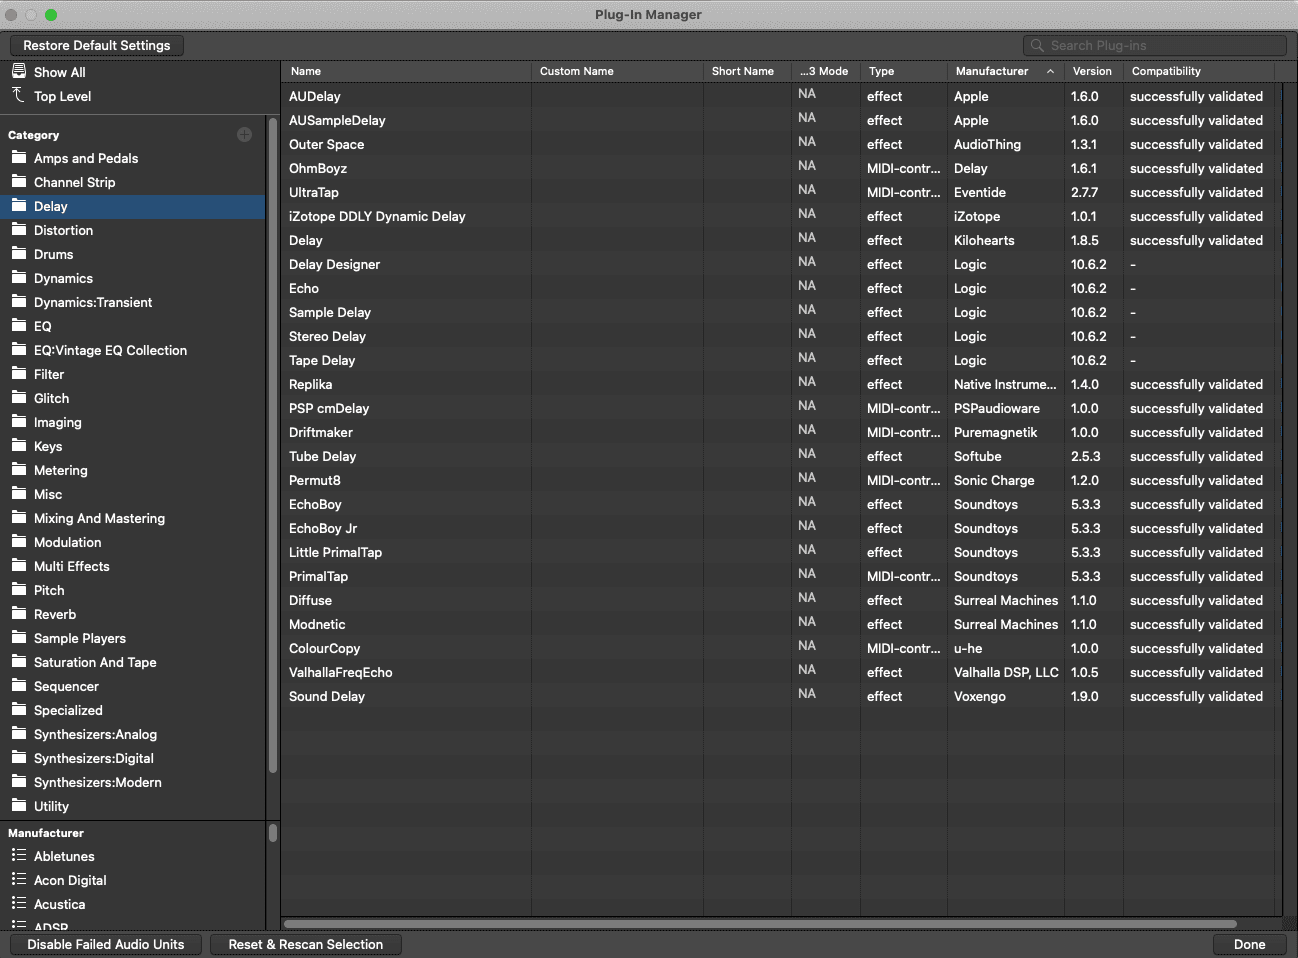Click the Short Name column header
Viewport: 1298px width, 958px height.
click(747, 71)
